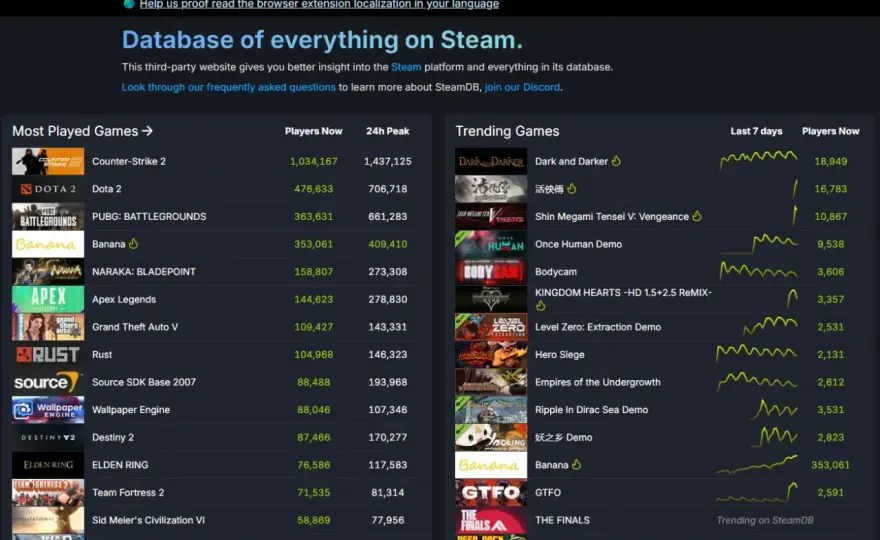Open the proofread browser extension localization link
The height and width of the screenshot is (540, 880).
[319, 4]
